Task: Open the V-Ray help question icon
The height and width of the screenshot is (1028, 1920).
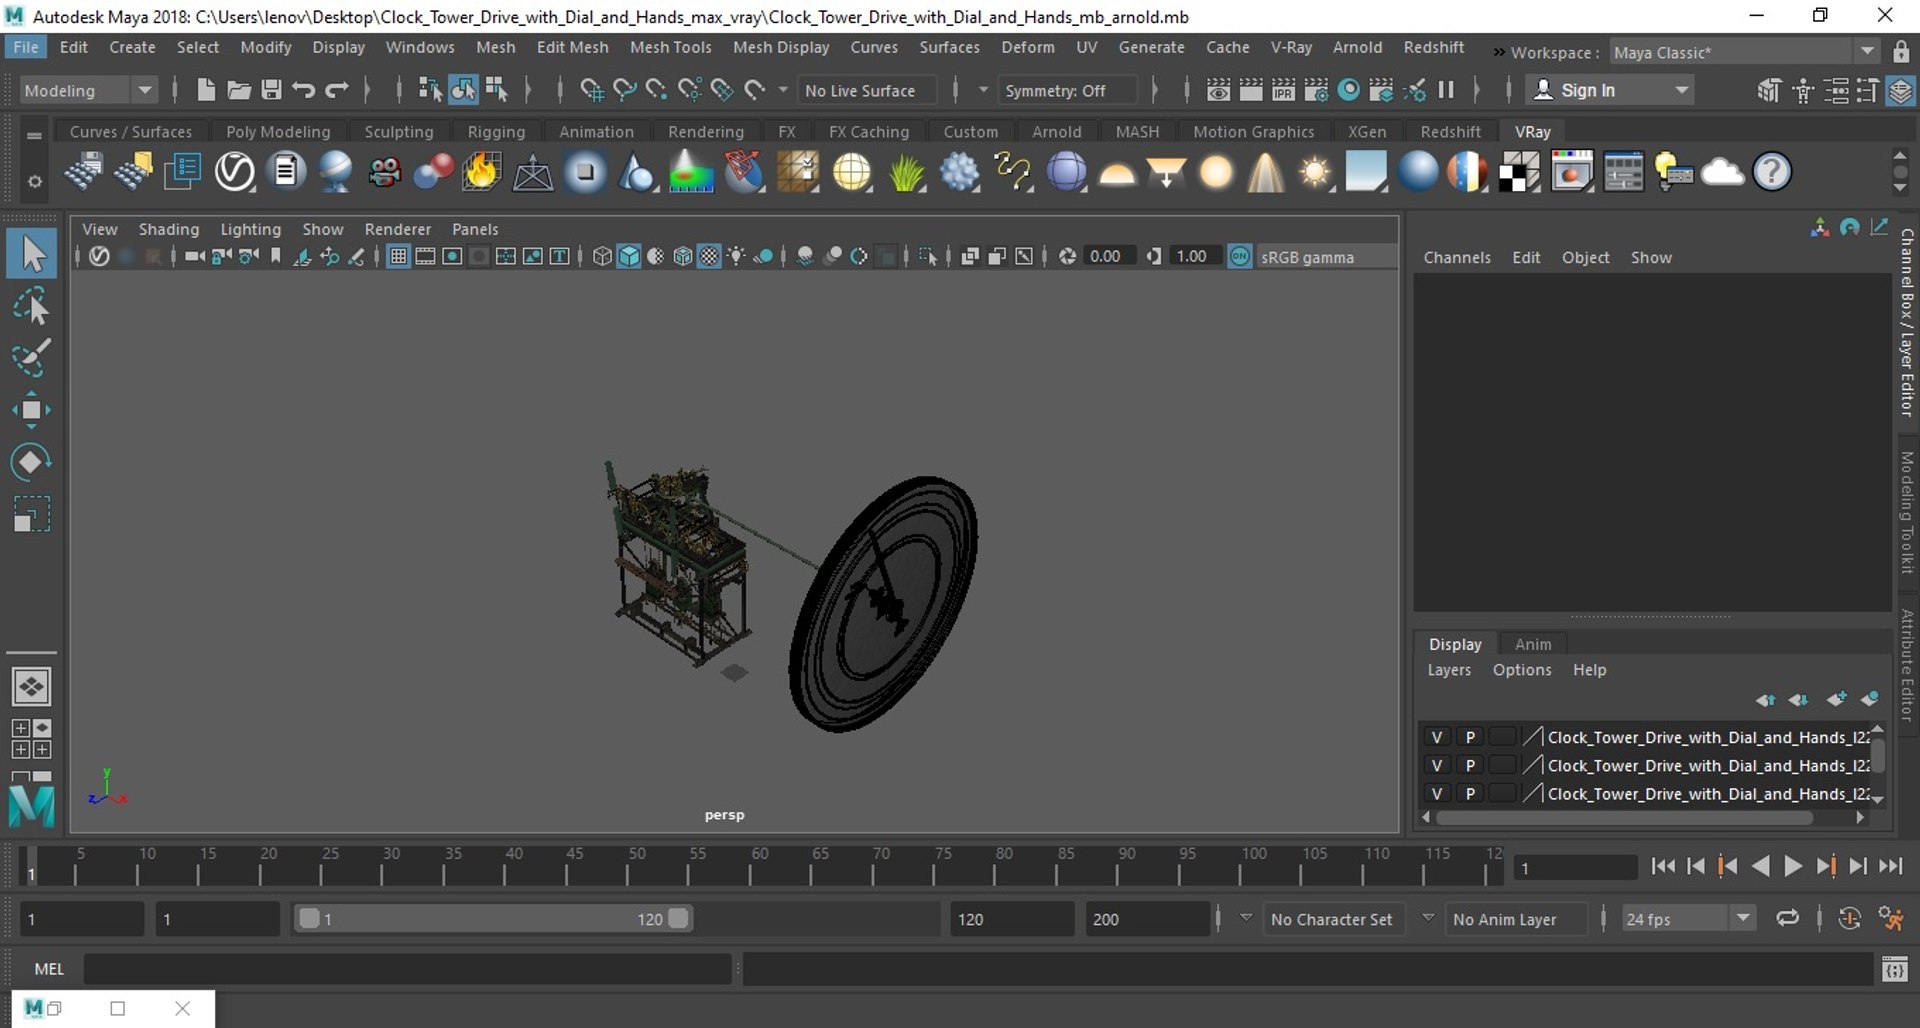Action: click(1772, 172)
